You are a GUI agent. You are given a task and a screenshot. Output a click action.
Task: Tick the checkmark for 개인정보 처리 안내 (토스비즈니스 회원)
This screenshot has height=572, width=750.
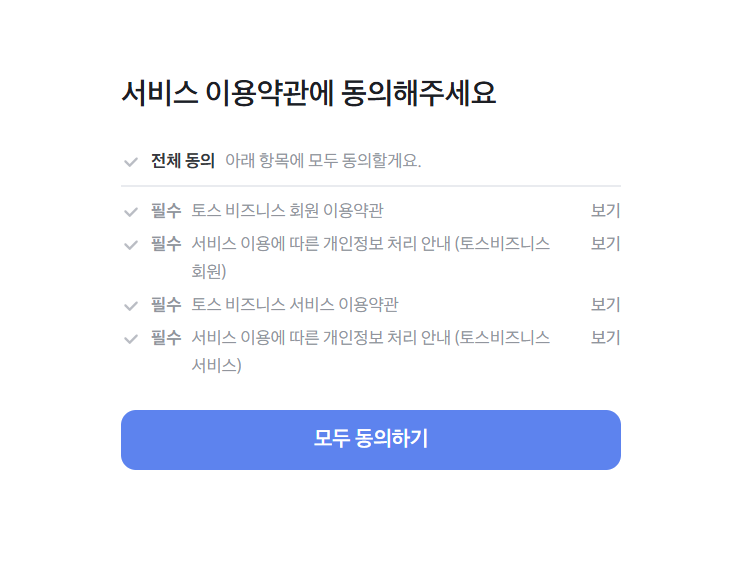(131, 245)
